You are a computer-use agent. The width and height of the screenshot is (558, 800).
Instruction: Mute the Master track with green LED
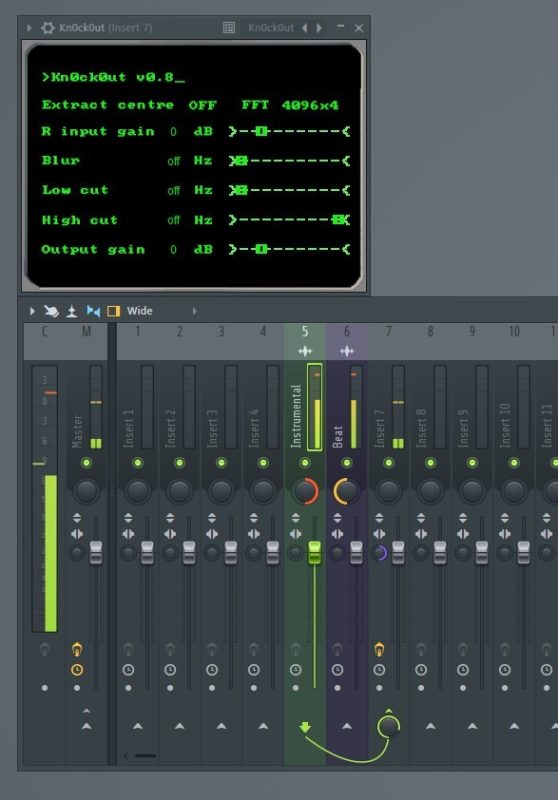(86, 463)
